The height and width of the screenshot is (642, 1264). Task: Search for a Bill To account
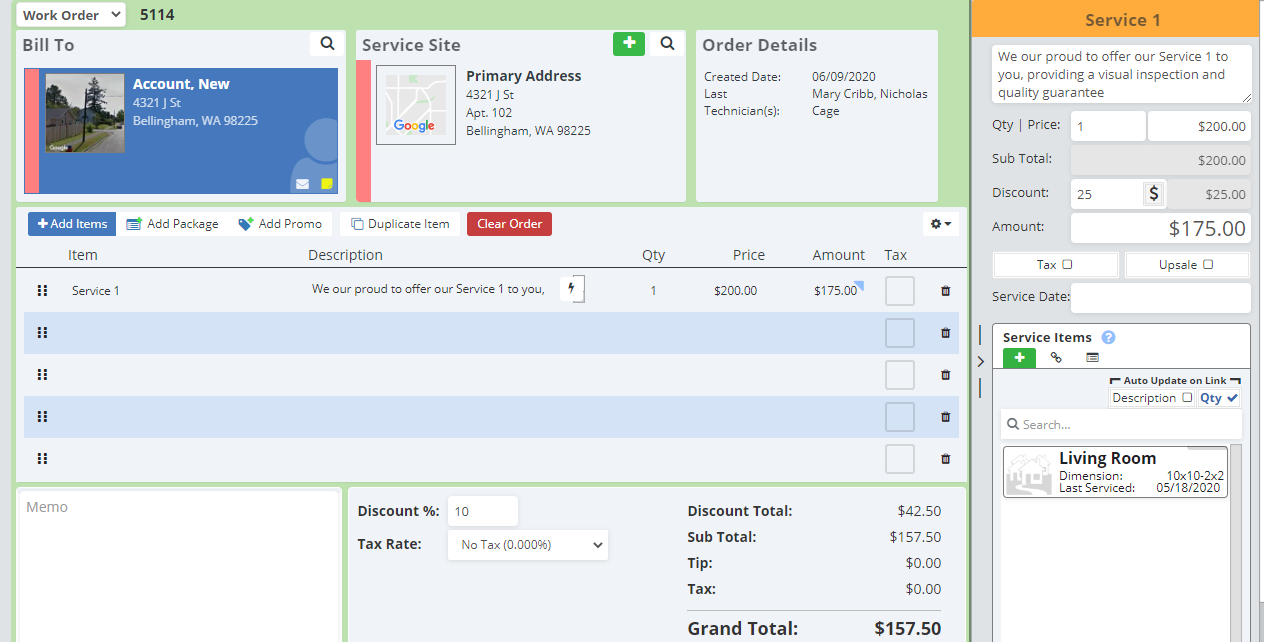tap(327, 44)
